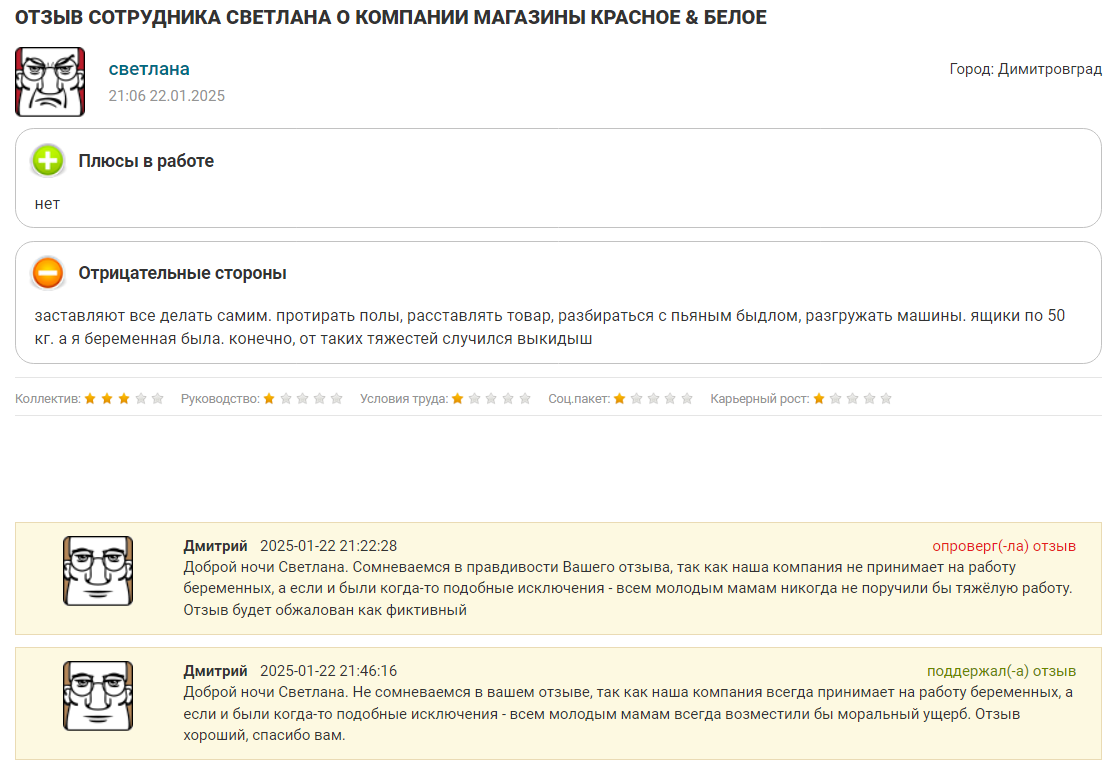The height and width of the screenshot is (771, 1111).
Task: Click the comment timestamp 2025-01-22 21:46:16
Action: (329, 670)
